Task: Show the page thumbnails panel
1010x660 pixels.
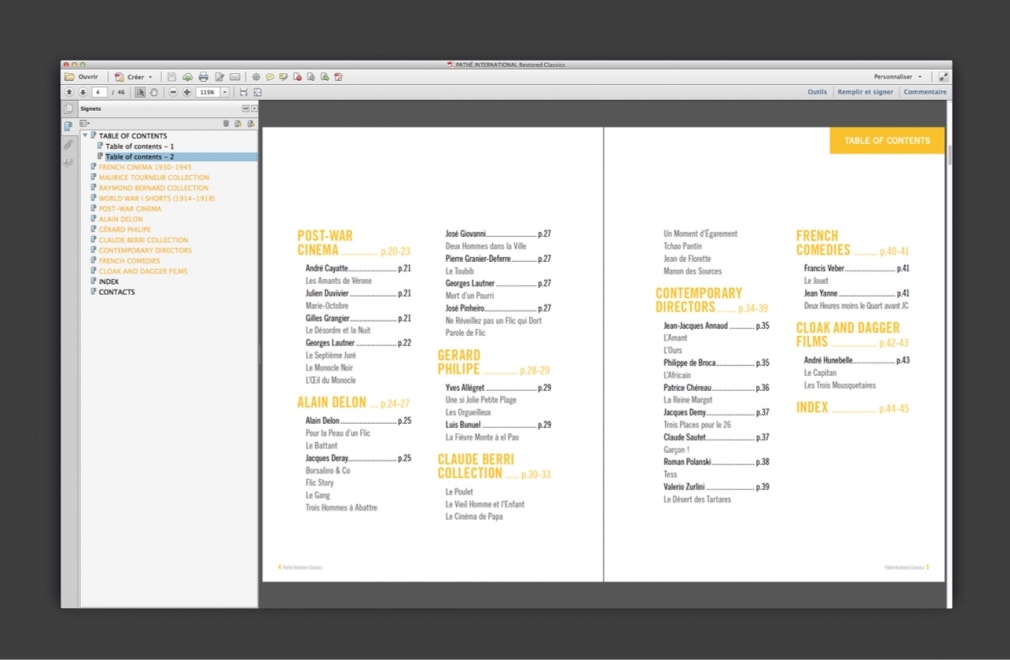Action: click(x=69, y=109)
